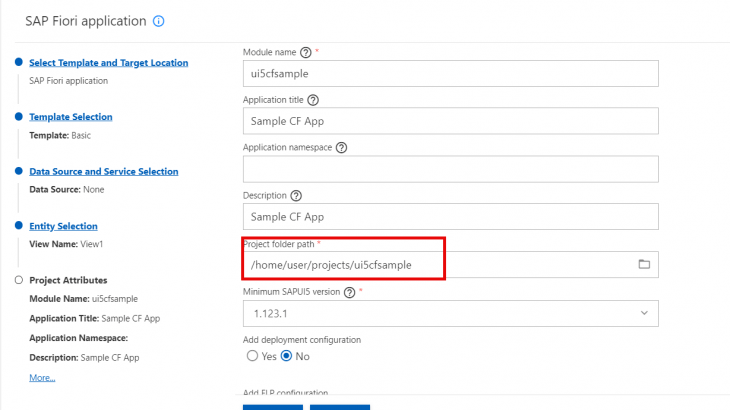
Task: Go to Data Source and Service Selection step
Action: pos(104,171)
